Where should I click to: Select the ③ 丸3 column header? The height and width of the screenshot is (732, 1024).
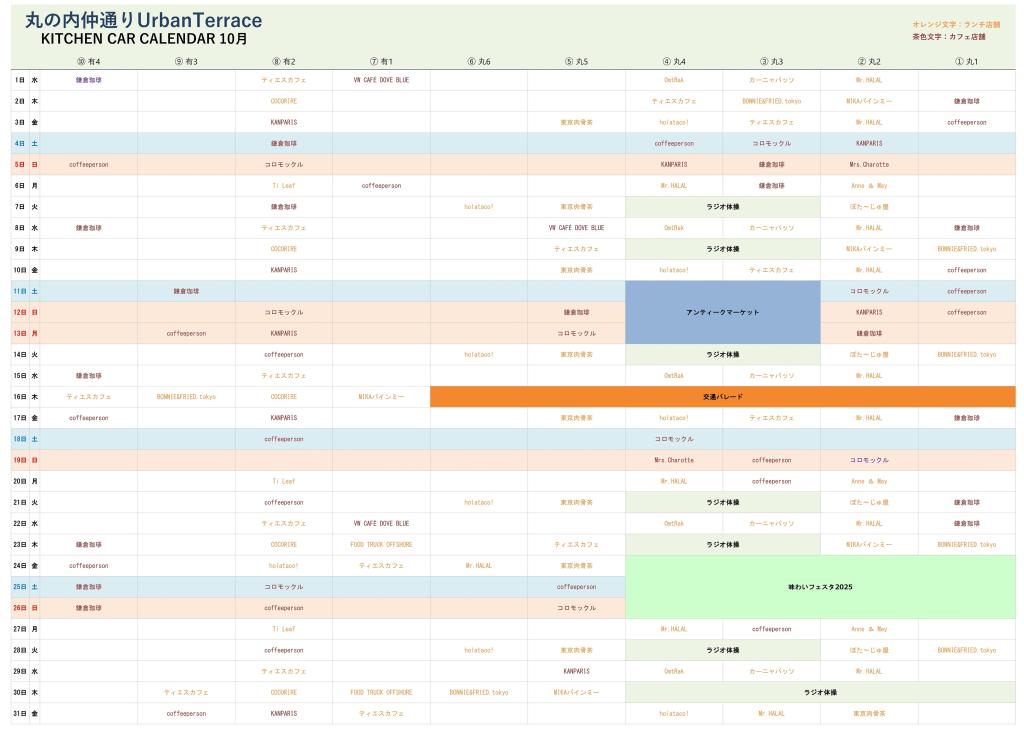(x=771, y=61)
